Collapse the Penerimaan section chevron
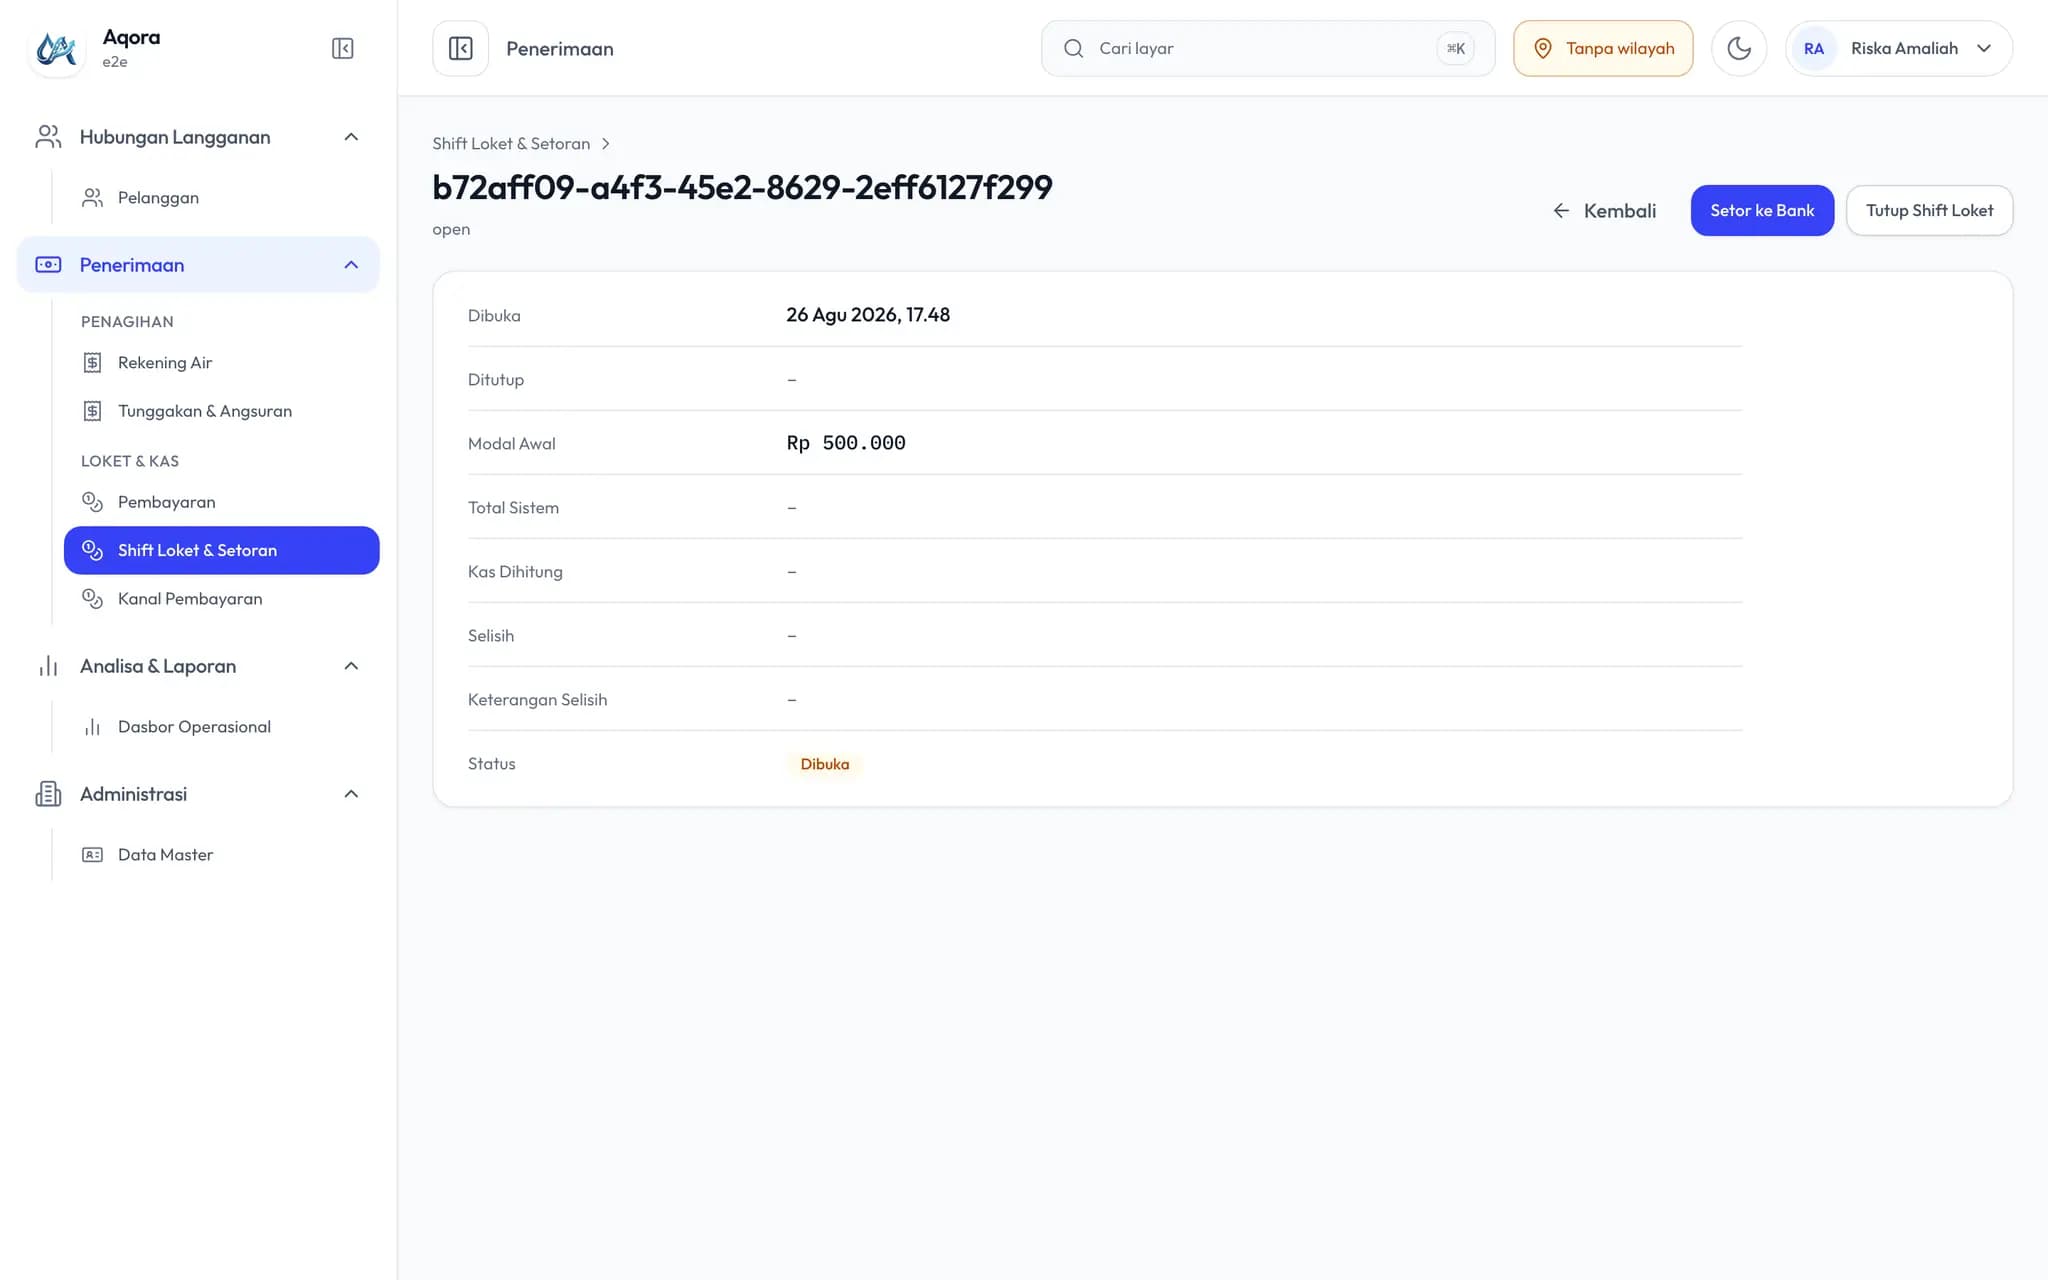 click(351, 265)
